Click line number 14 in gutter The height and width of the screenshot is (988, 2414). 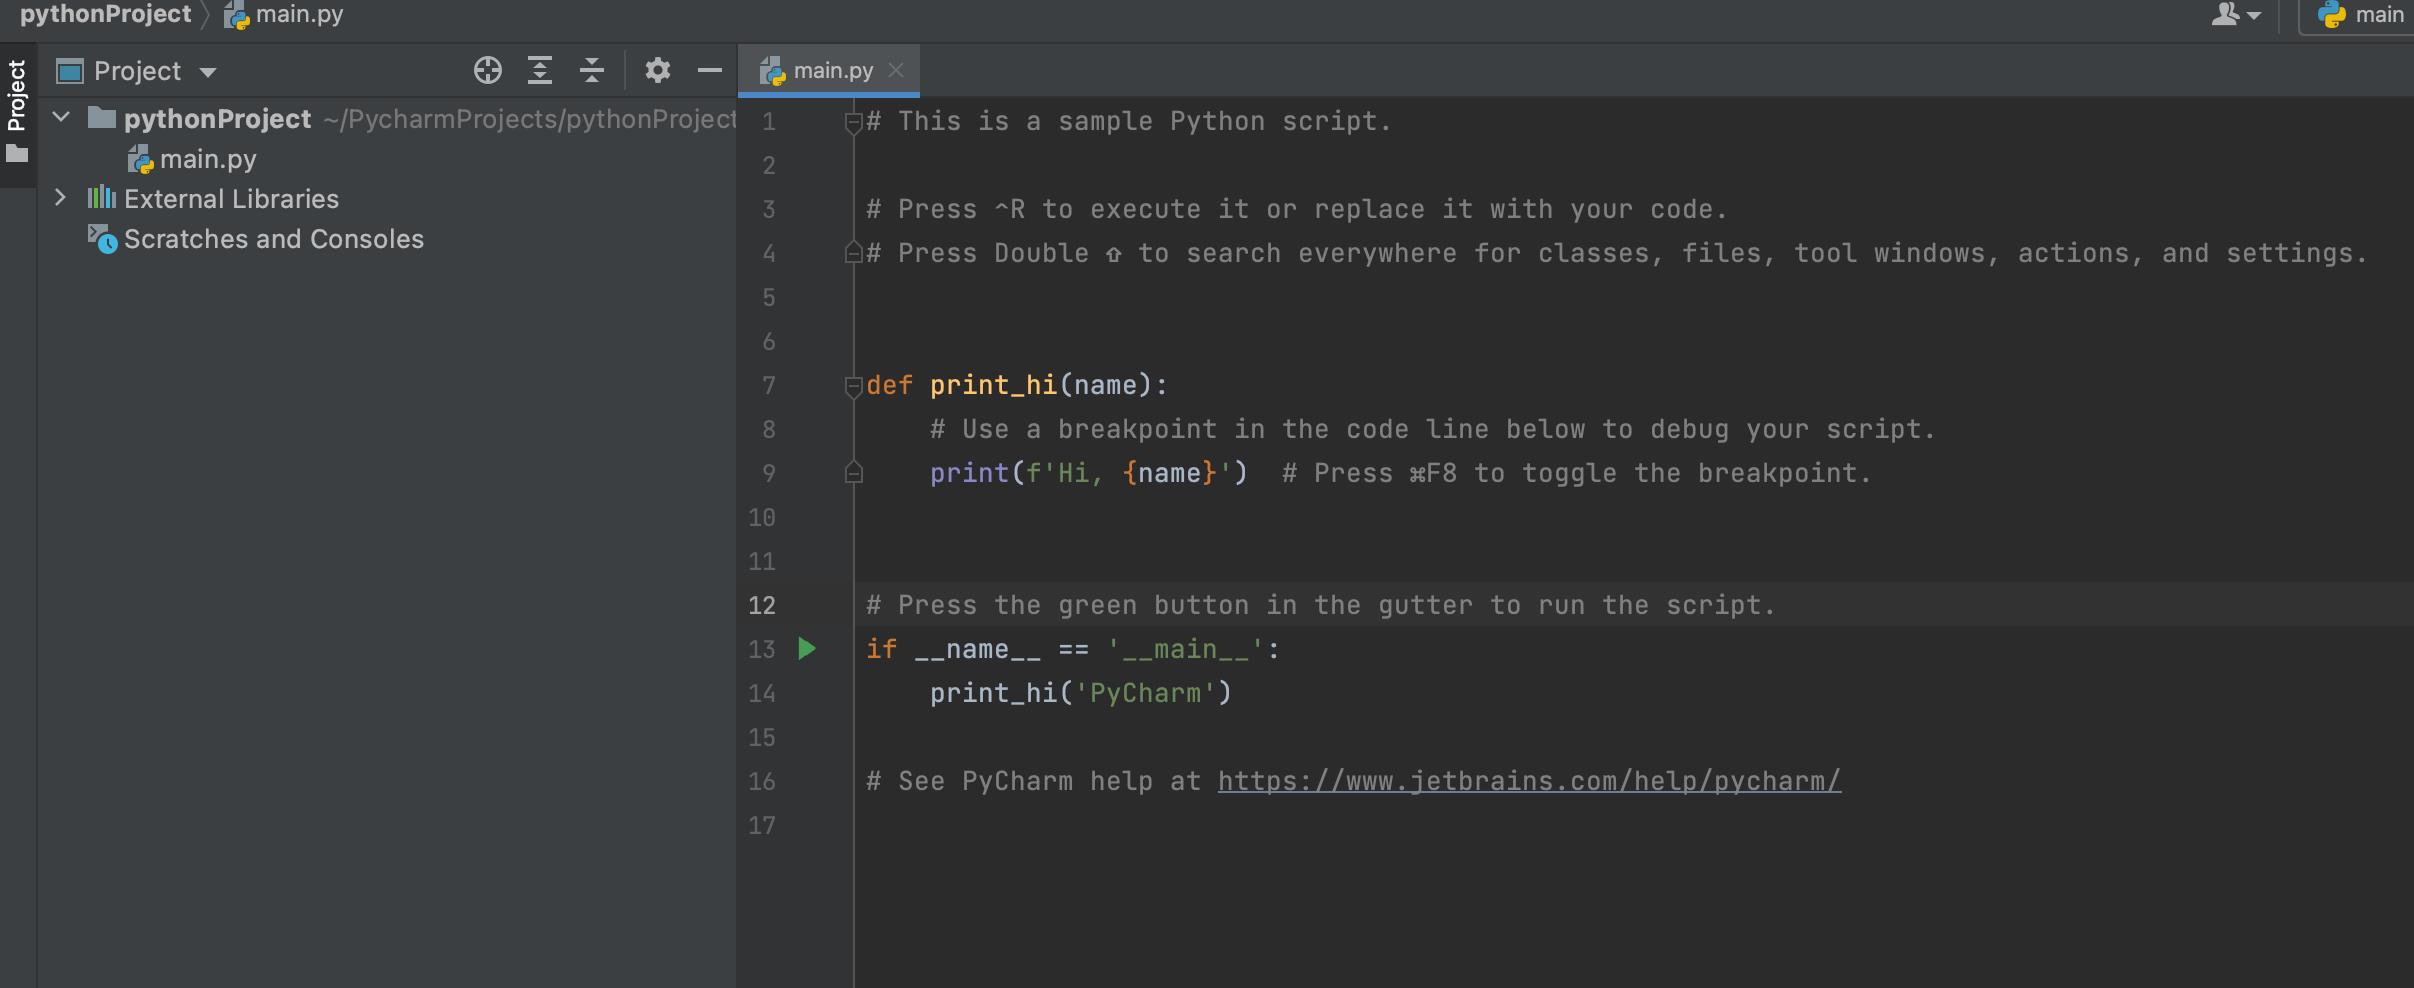[x=762, y=693]
